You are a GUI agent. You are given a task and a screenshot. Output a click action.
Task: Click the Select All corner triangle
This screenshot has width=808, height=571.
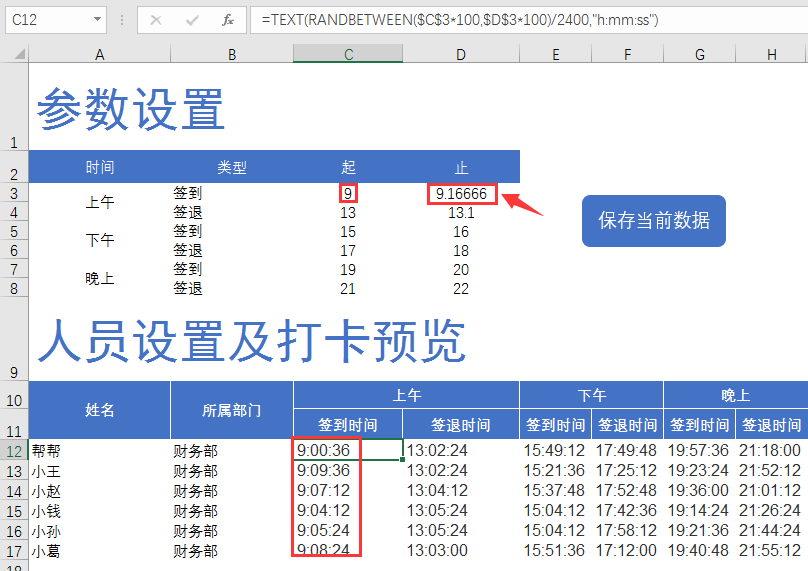pyautogui.click(x=19, y=54)
